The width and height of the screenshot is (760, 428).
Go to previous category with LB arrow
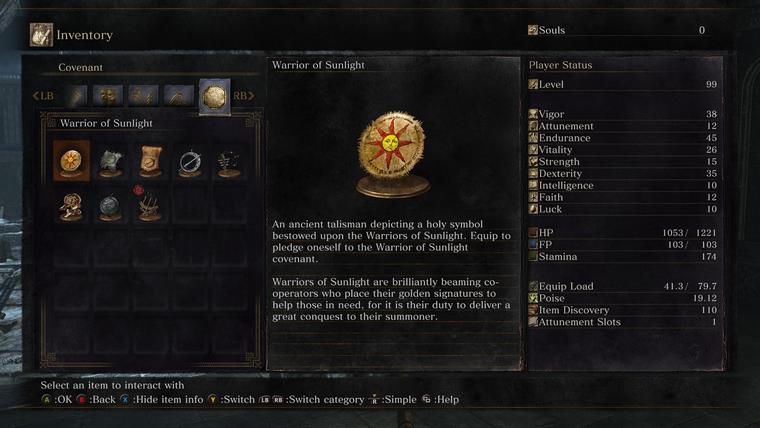coord(43,95)
